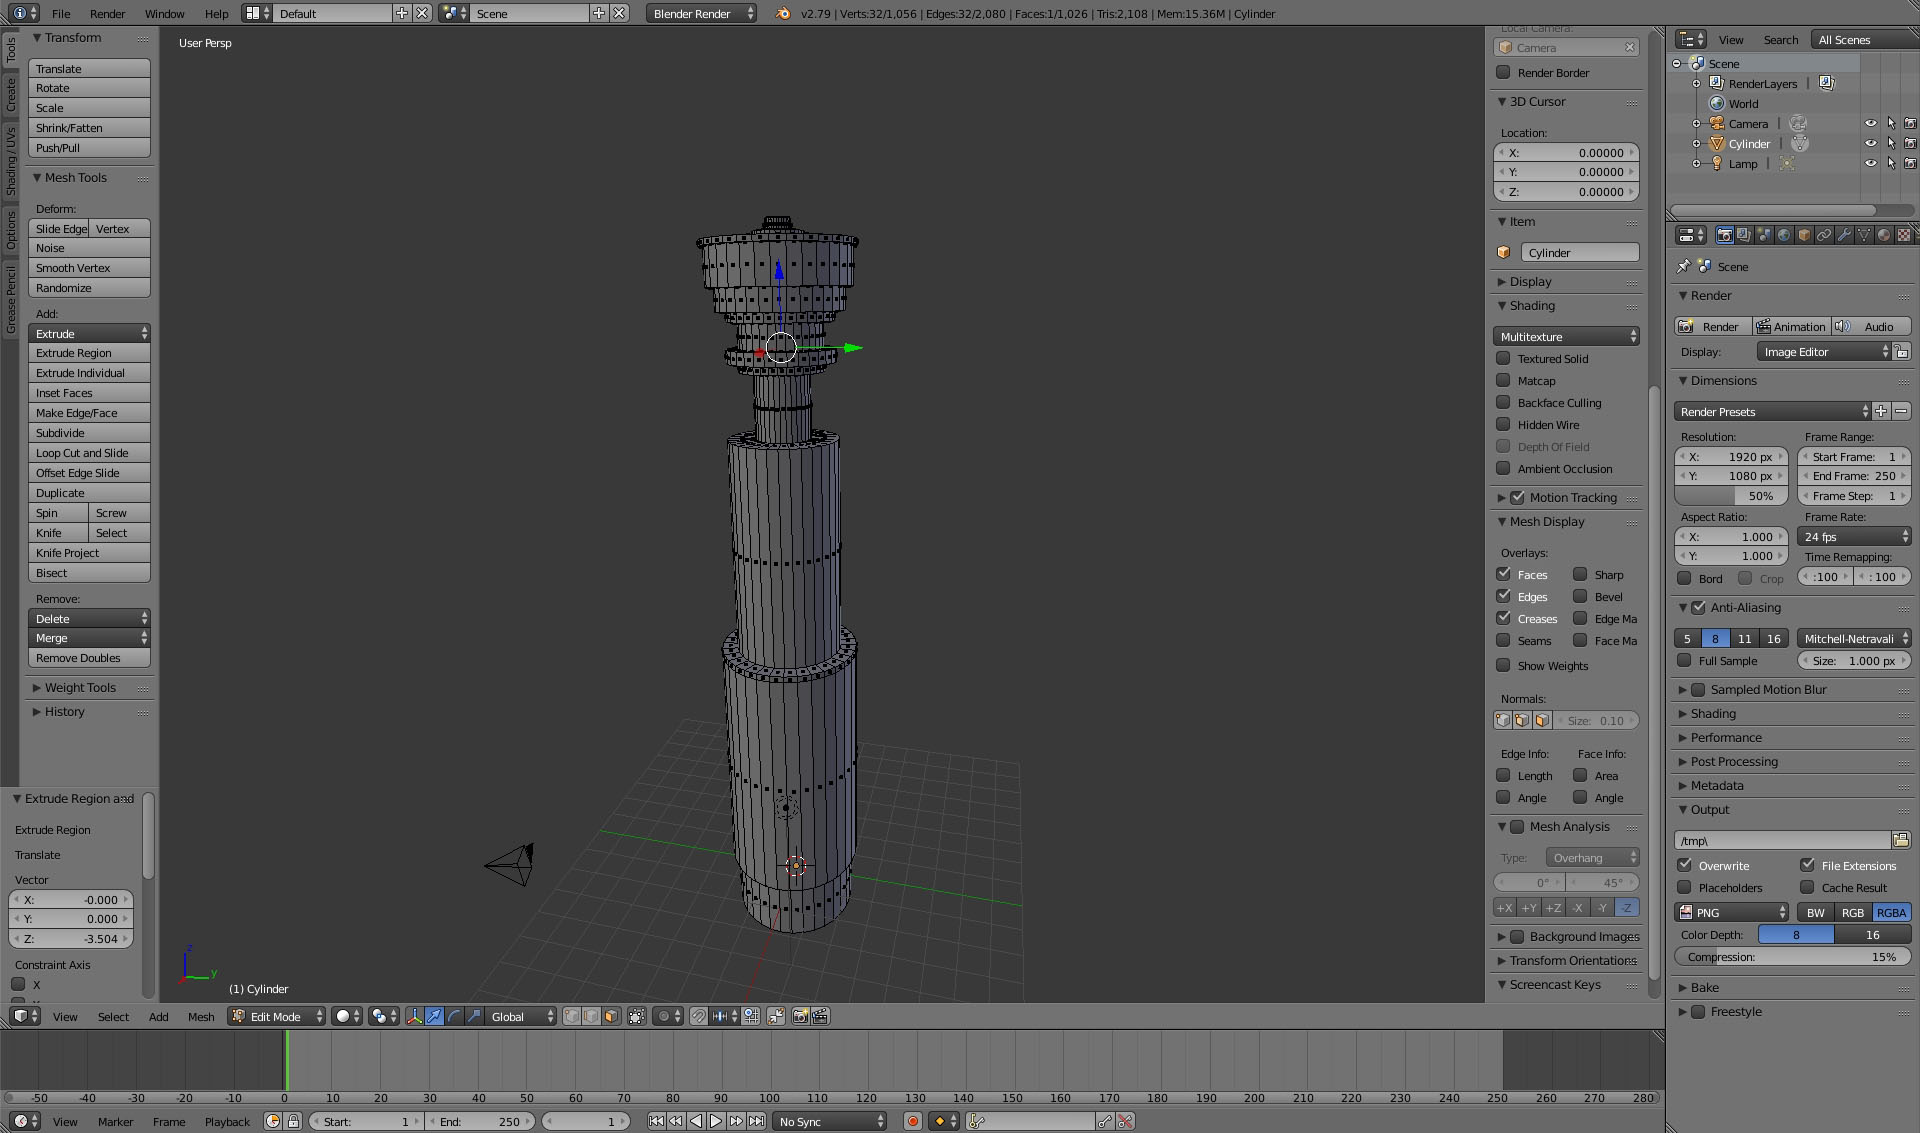
Task: Open the Material properties tab sphere icon
Action: [x=1884, y=235]
